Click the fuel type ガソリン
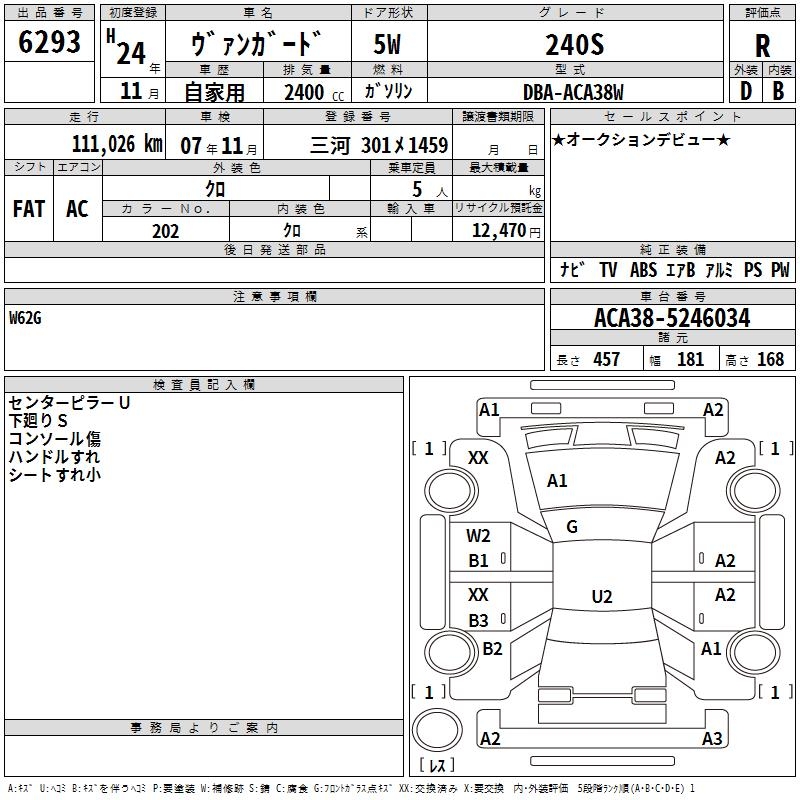This screenshot has height=800, width=800. [388, 91]
